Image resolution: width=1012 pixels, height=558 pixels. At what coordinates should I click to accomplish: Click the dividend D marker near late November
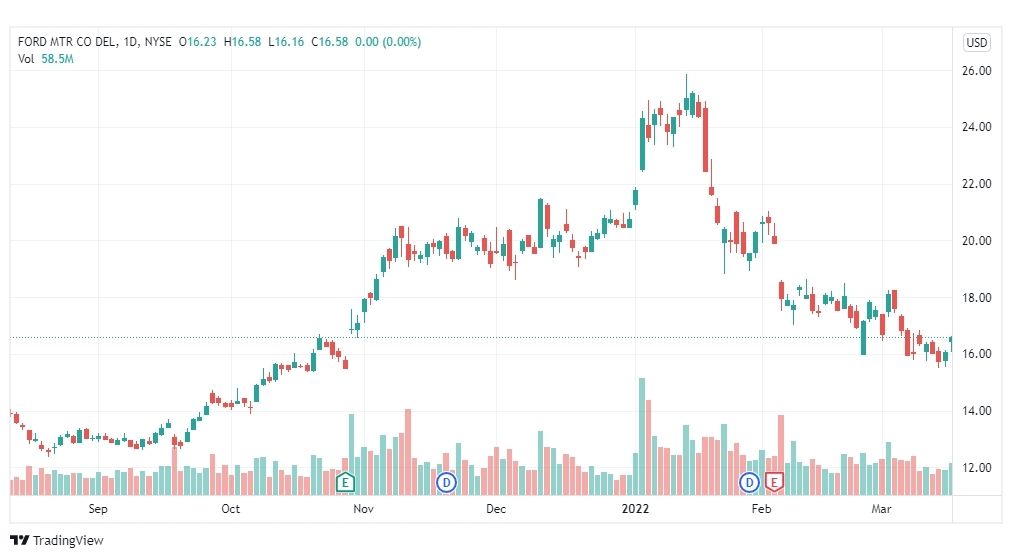(446, 482)
